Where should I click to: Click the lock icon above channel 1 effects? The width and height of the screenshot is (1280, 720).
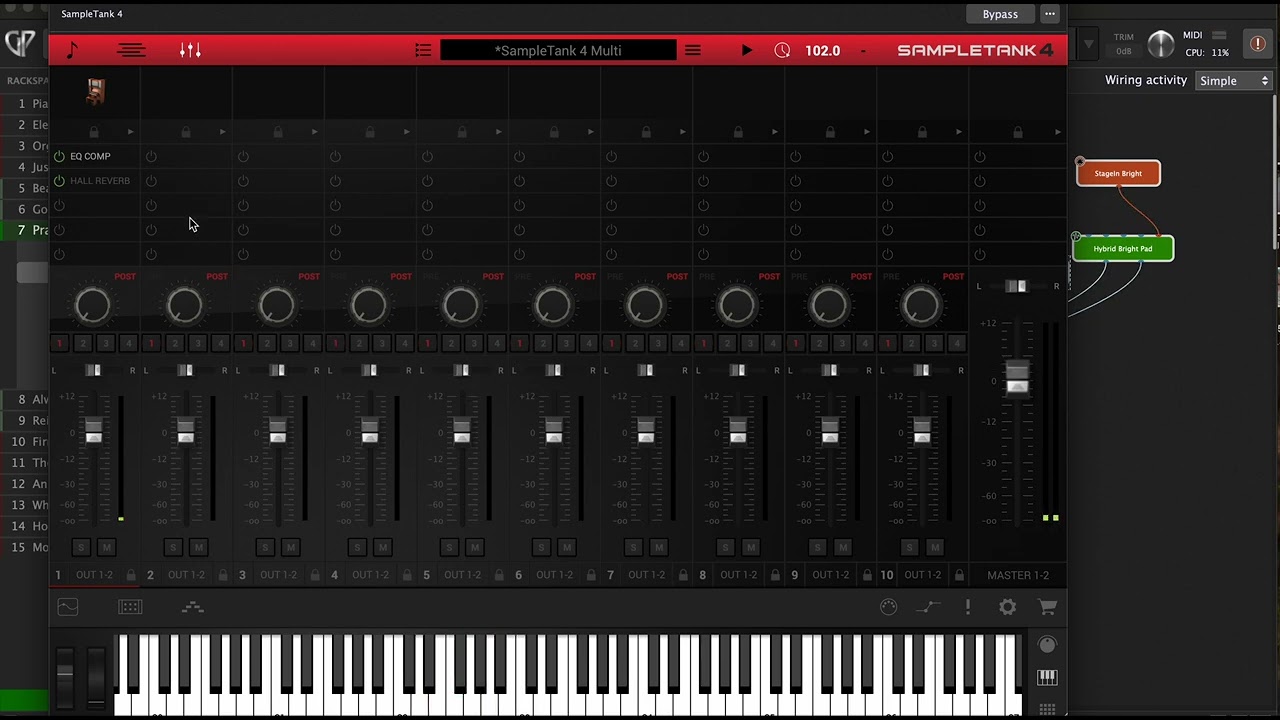pyautogui.click(x=94, y=132)
